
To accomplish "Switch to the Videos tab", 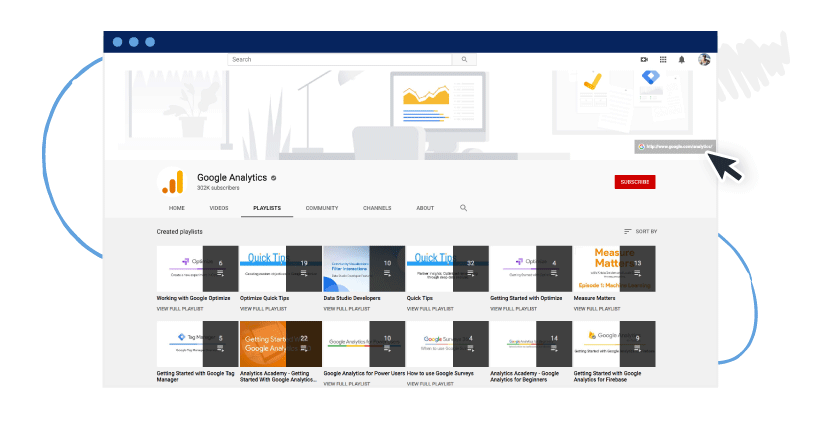I will (x=219, y=208).
